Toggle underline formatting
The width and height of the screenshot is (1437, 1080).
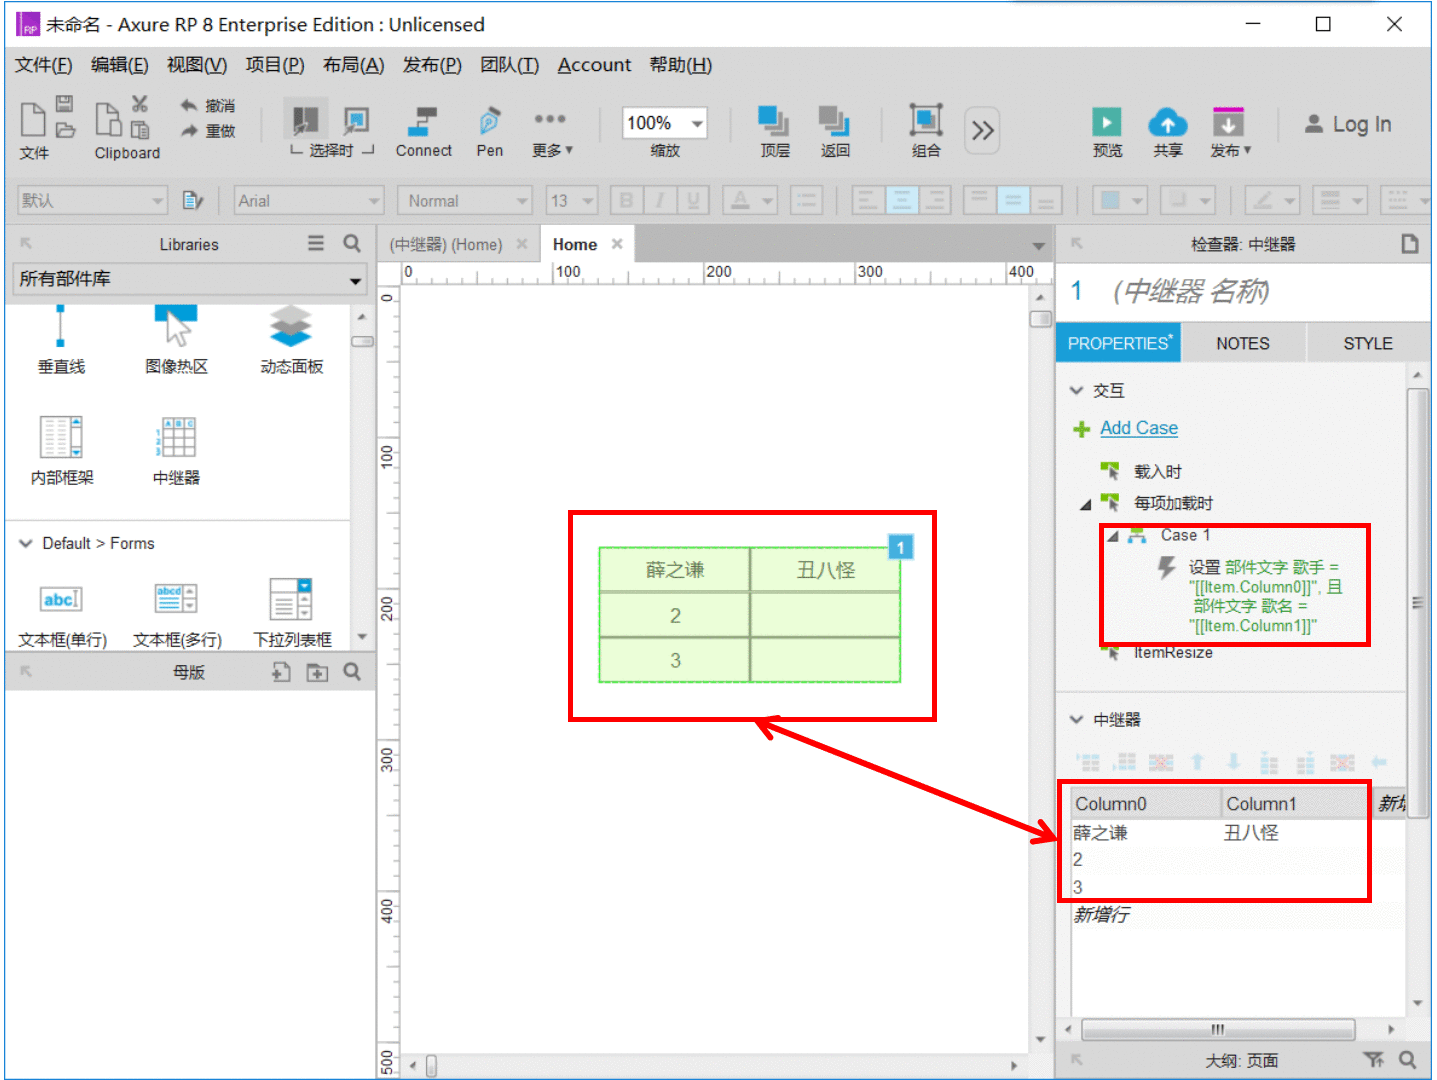693,200
